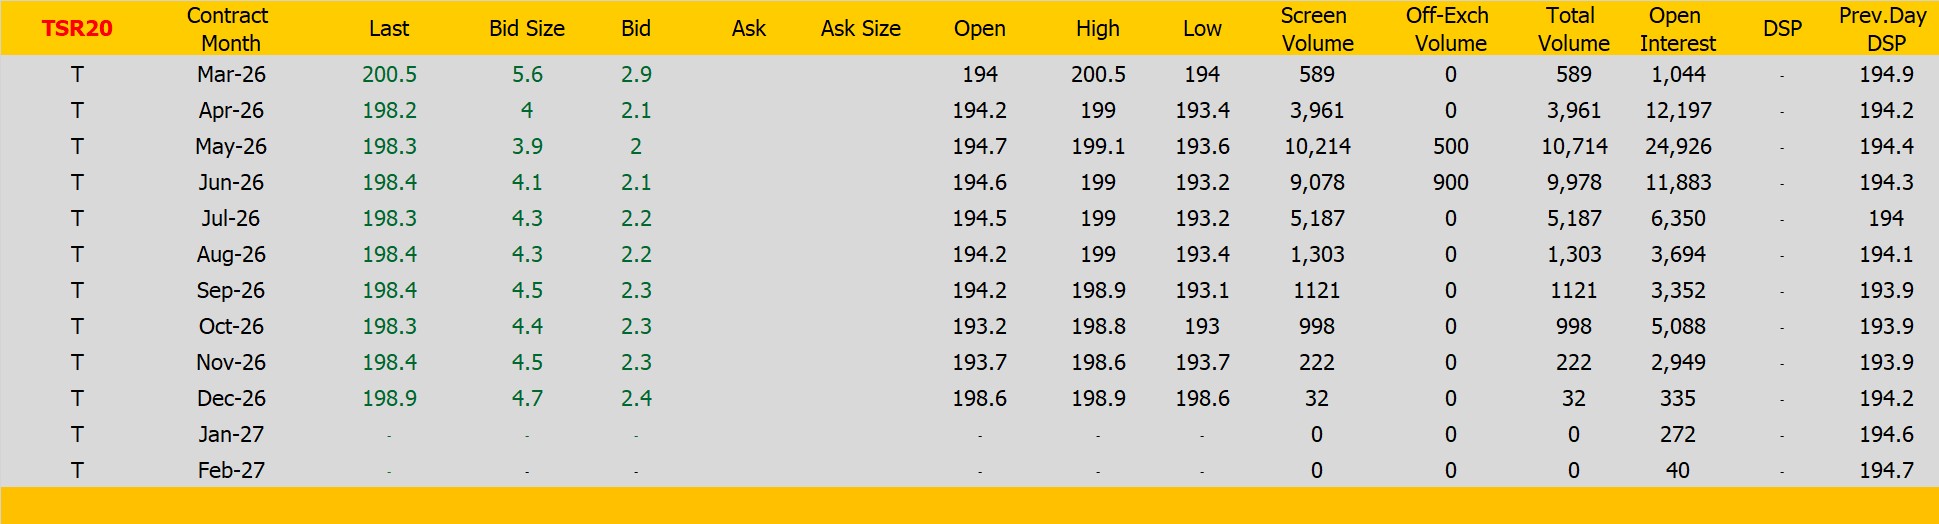Select Oct-26 open price 193.2
The image size is (1939, 524).
[979, 327]
